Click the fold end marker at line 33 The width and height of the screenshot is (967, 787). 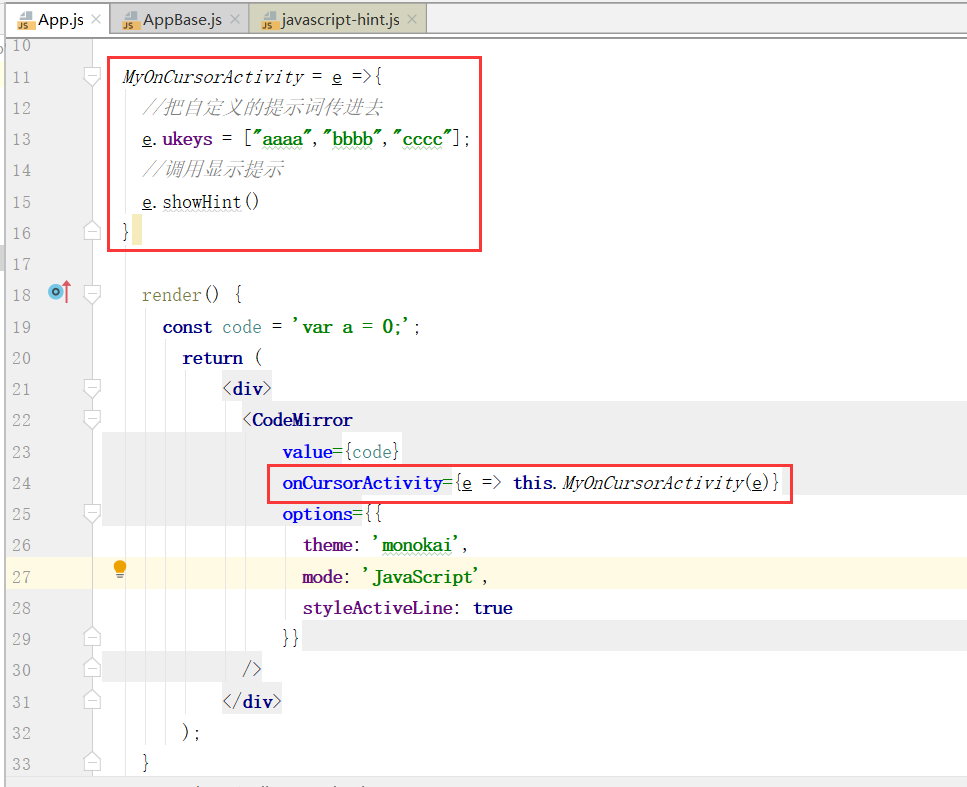tap(92, 762)
